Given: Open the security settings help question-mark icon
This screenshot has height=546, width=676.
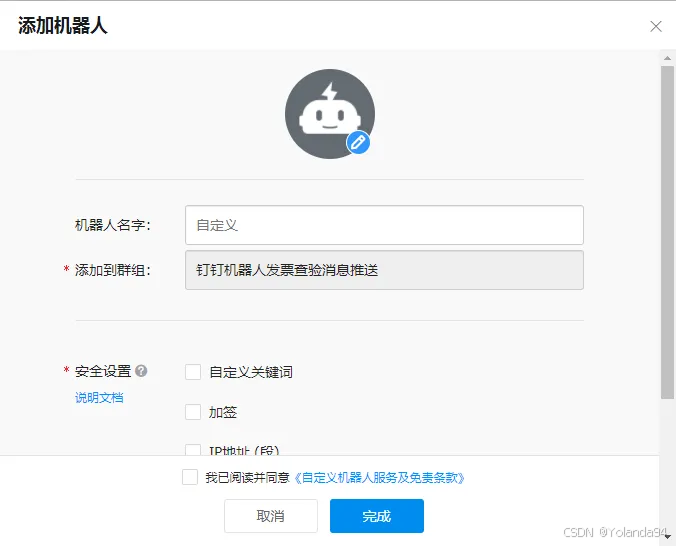Looking at the screenshot, I should pyautogui.click(x=141, y=371).
